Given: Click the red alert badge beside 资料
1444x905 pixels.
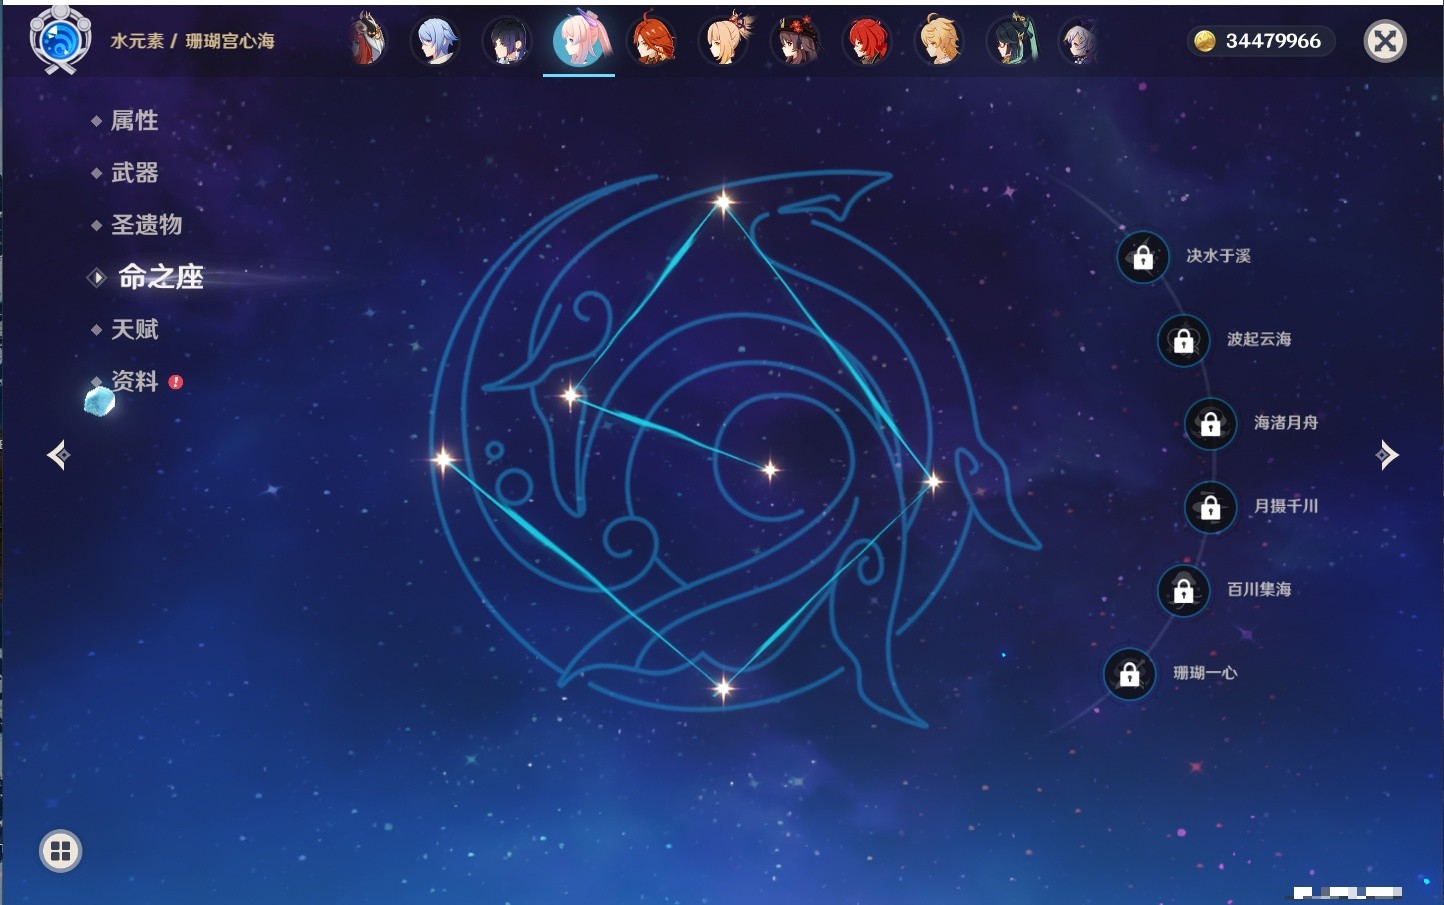Looking at the screenshot, I should 176,382.
